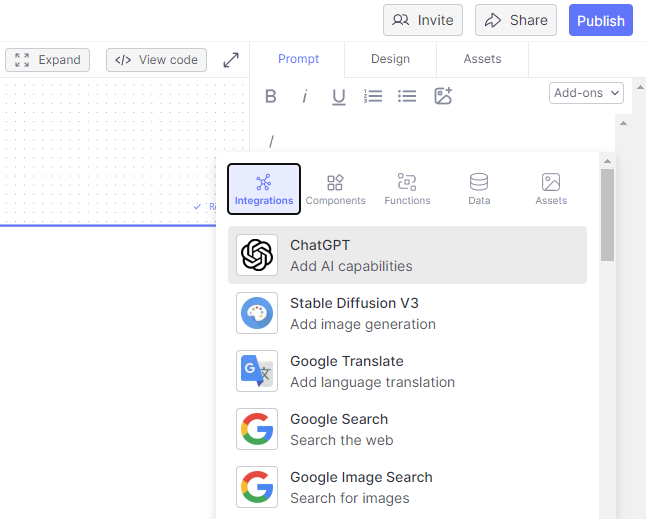
Task: Apply italic formatting
Action: (304, 96)
